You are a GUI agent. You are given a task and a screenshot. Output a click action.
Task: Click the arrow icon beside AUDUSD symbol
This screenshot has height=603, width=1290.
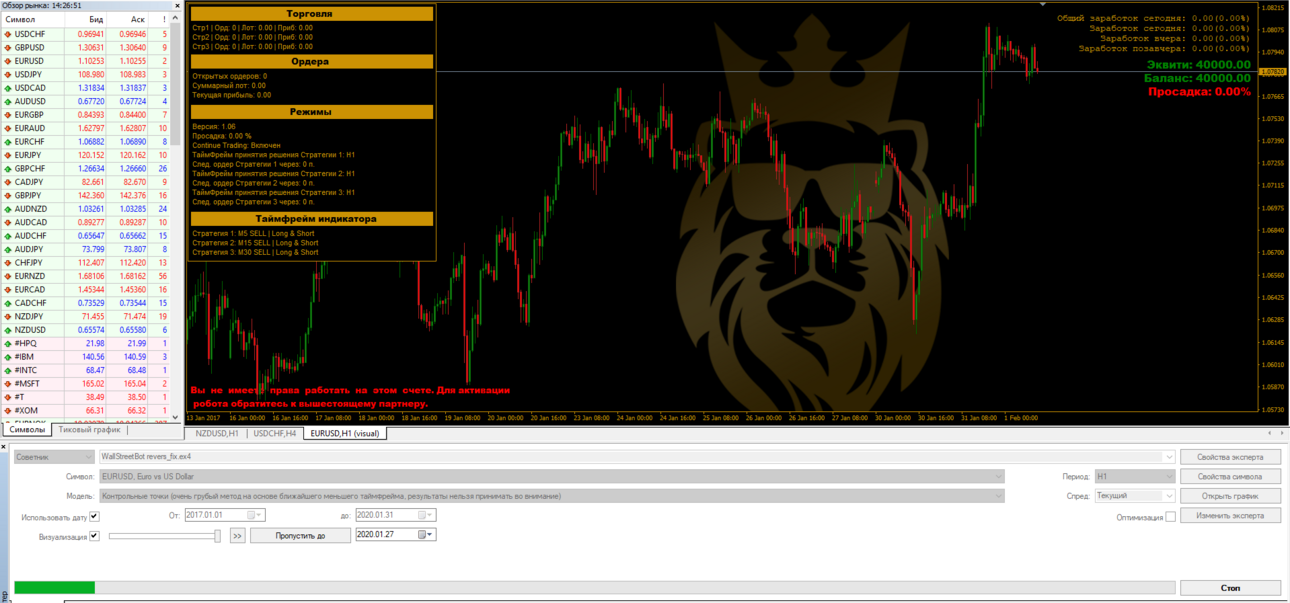pyautogui.click(x=7, y=101)
